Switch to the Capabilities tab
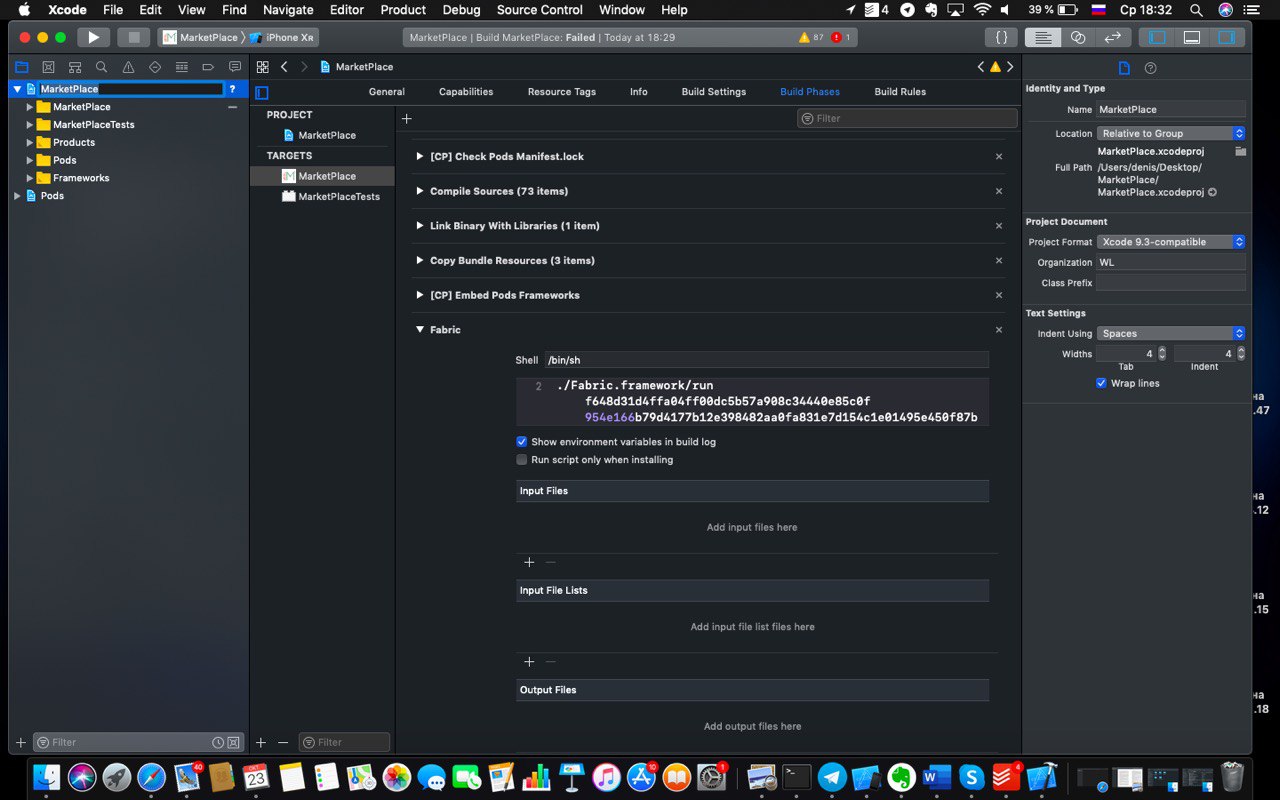Image resolution: width=1280 pixels, height=800 pixels. pos(466,92)
